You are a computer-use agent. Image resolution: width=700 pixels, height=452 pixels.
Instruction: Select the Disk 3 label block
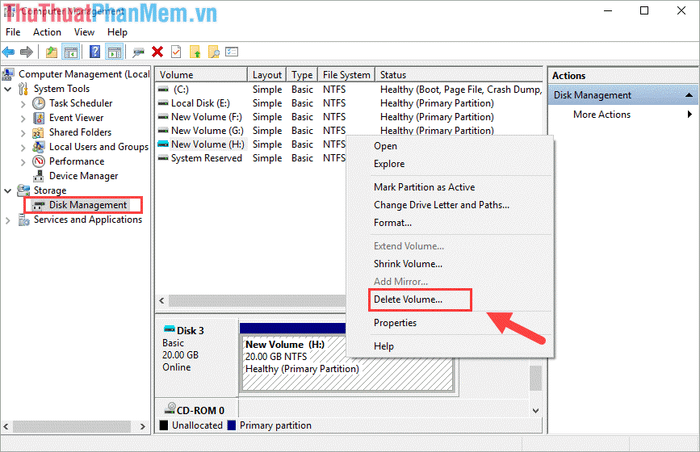[x=196, y=356]
